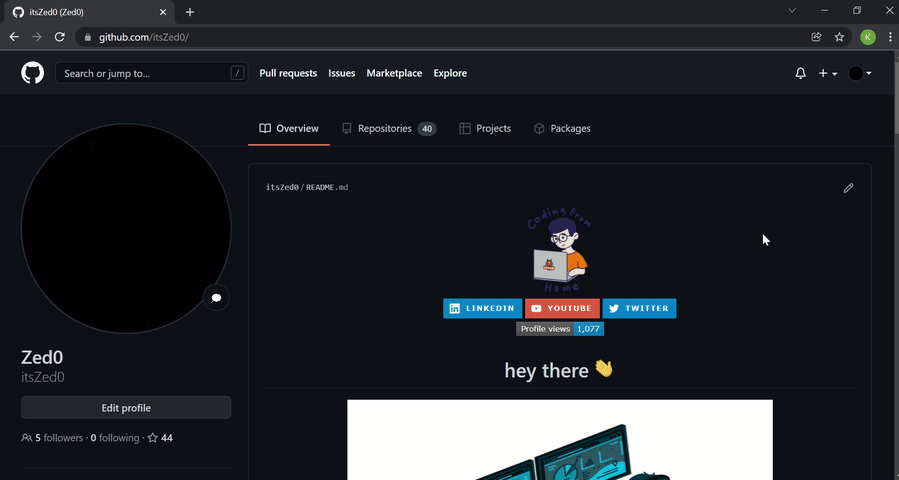Open the YouTube badge

pos(562,309)
